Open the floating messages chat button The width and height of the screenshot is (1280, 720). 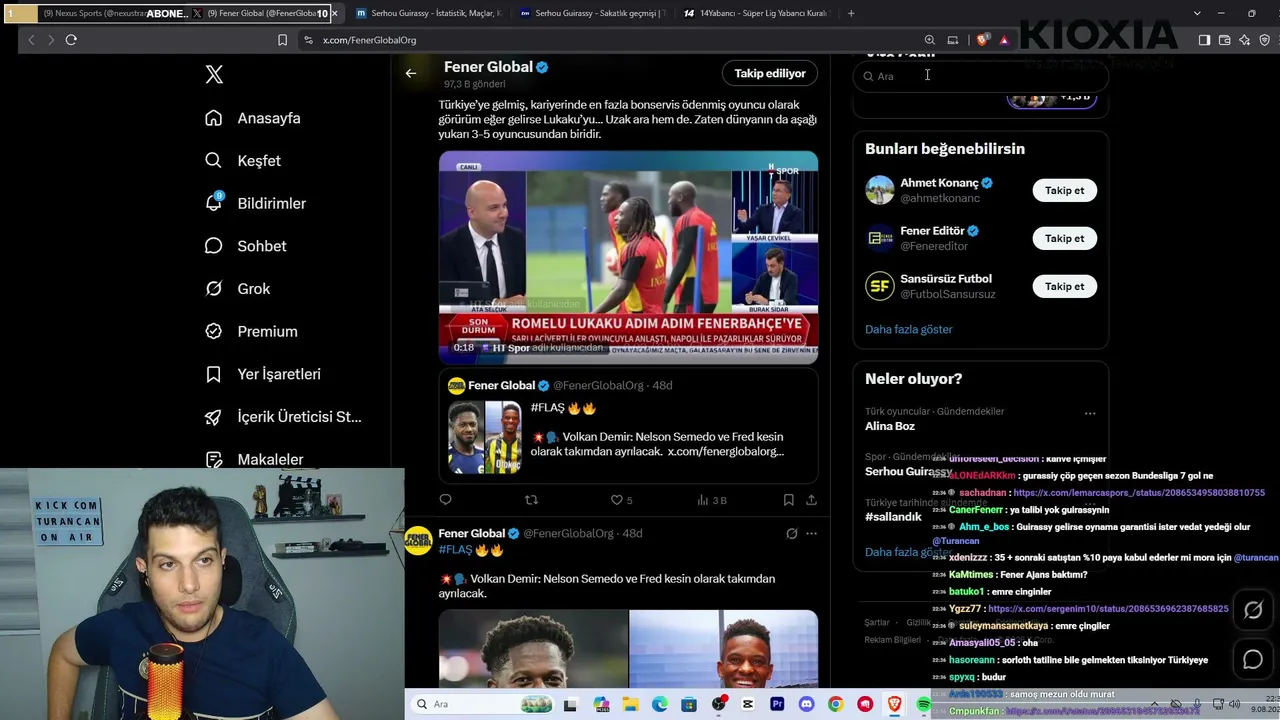click(x=1253, y=659)
